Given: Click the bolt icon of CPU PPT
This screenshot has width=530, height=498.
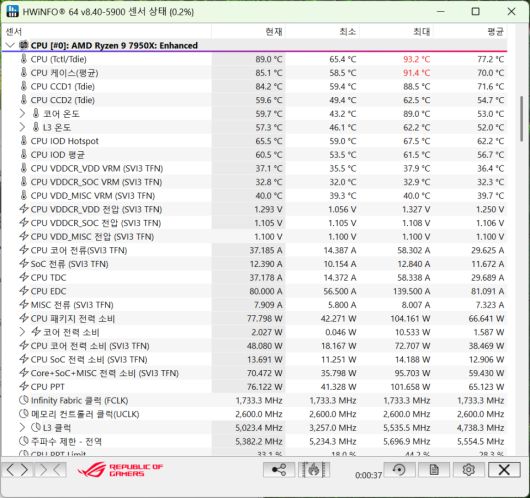Looking at the screenshot, I should pos(23,386).
